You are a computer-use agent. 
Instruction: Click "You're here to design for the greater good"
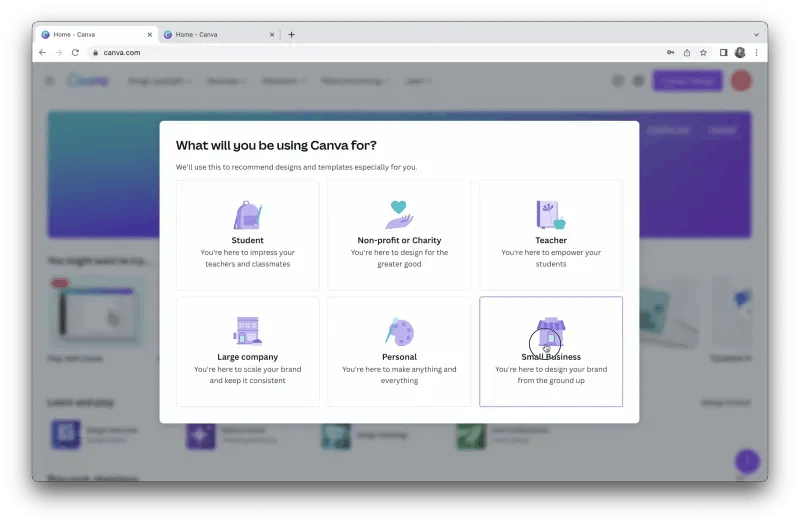click(399, 258)
